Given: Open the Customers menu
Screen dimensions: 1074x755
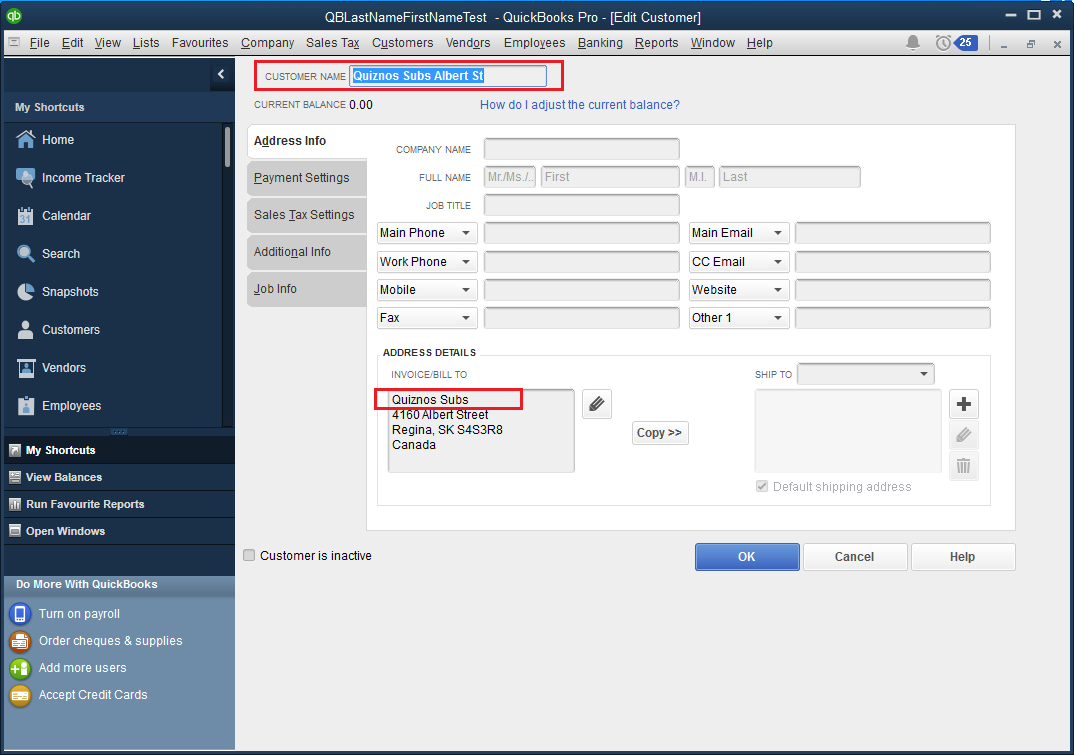Looking at the screenshot, I should point(403,42).
